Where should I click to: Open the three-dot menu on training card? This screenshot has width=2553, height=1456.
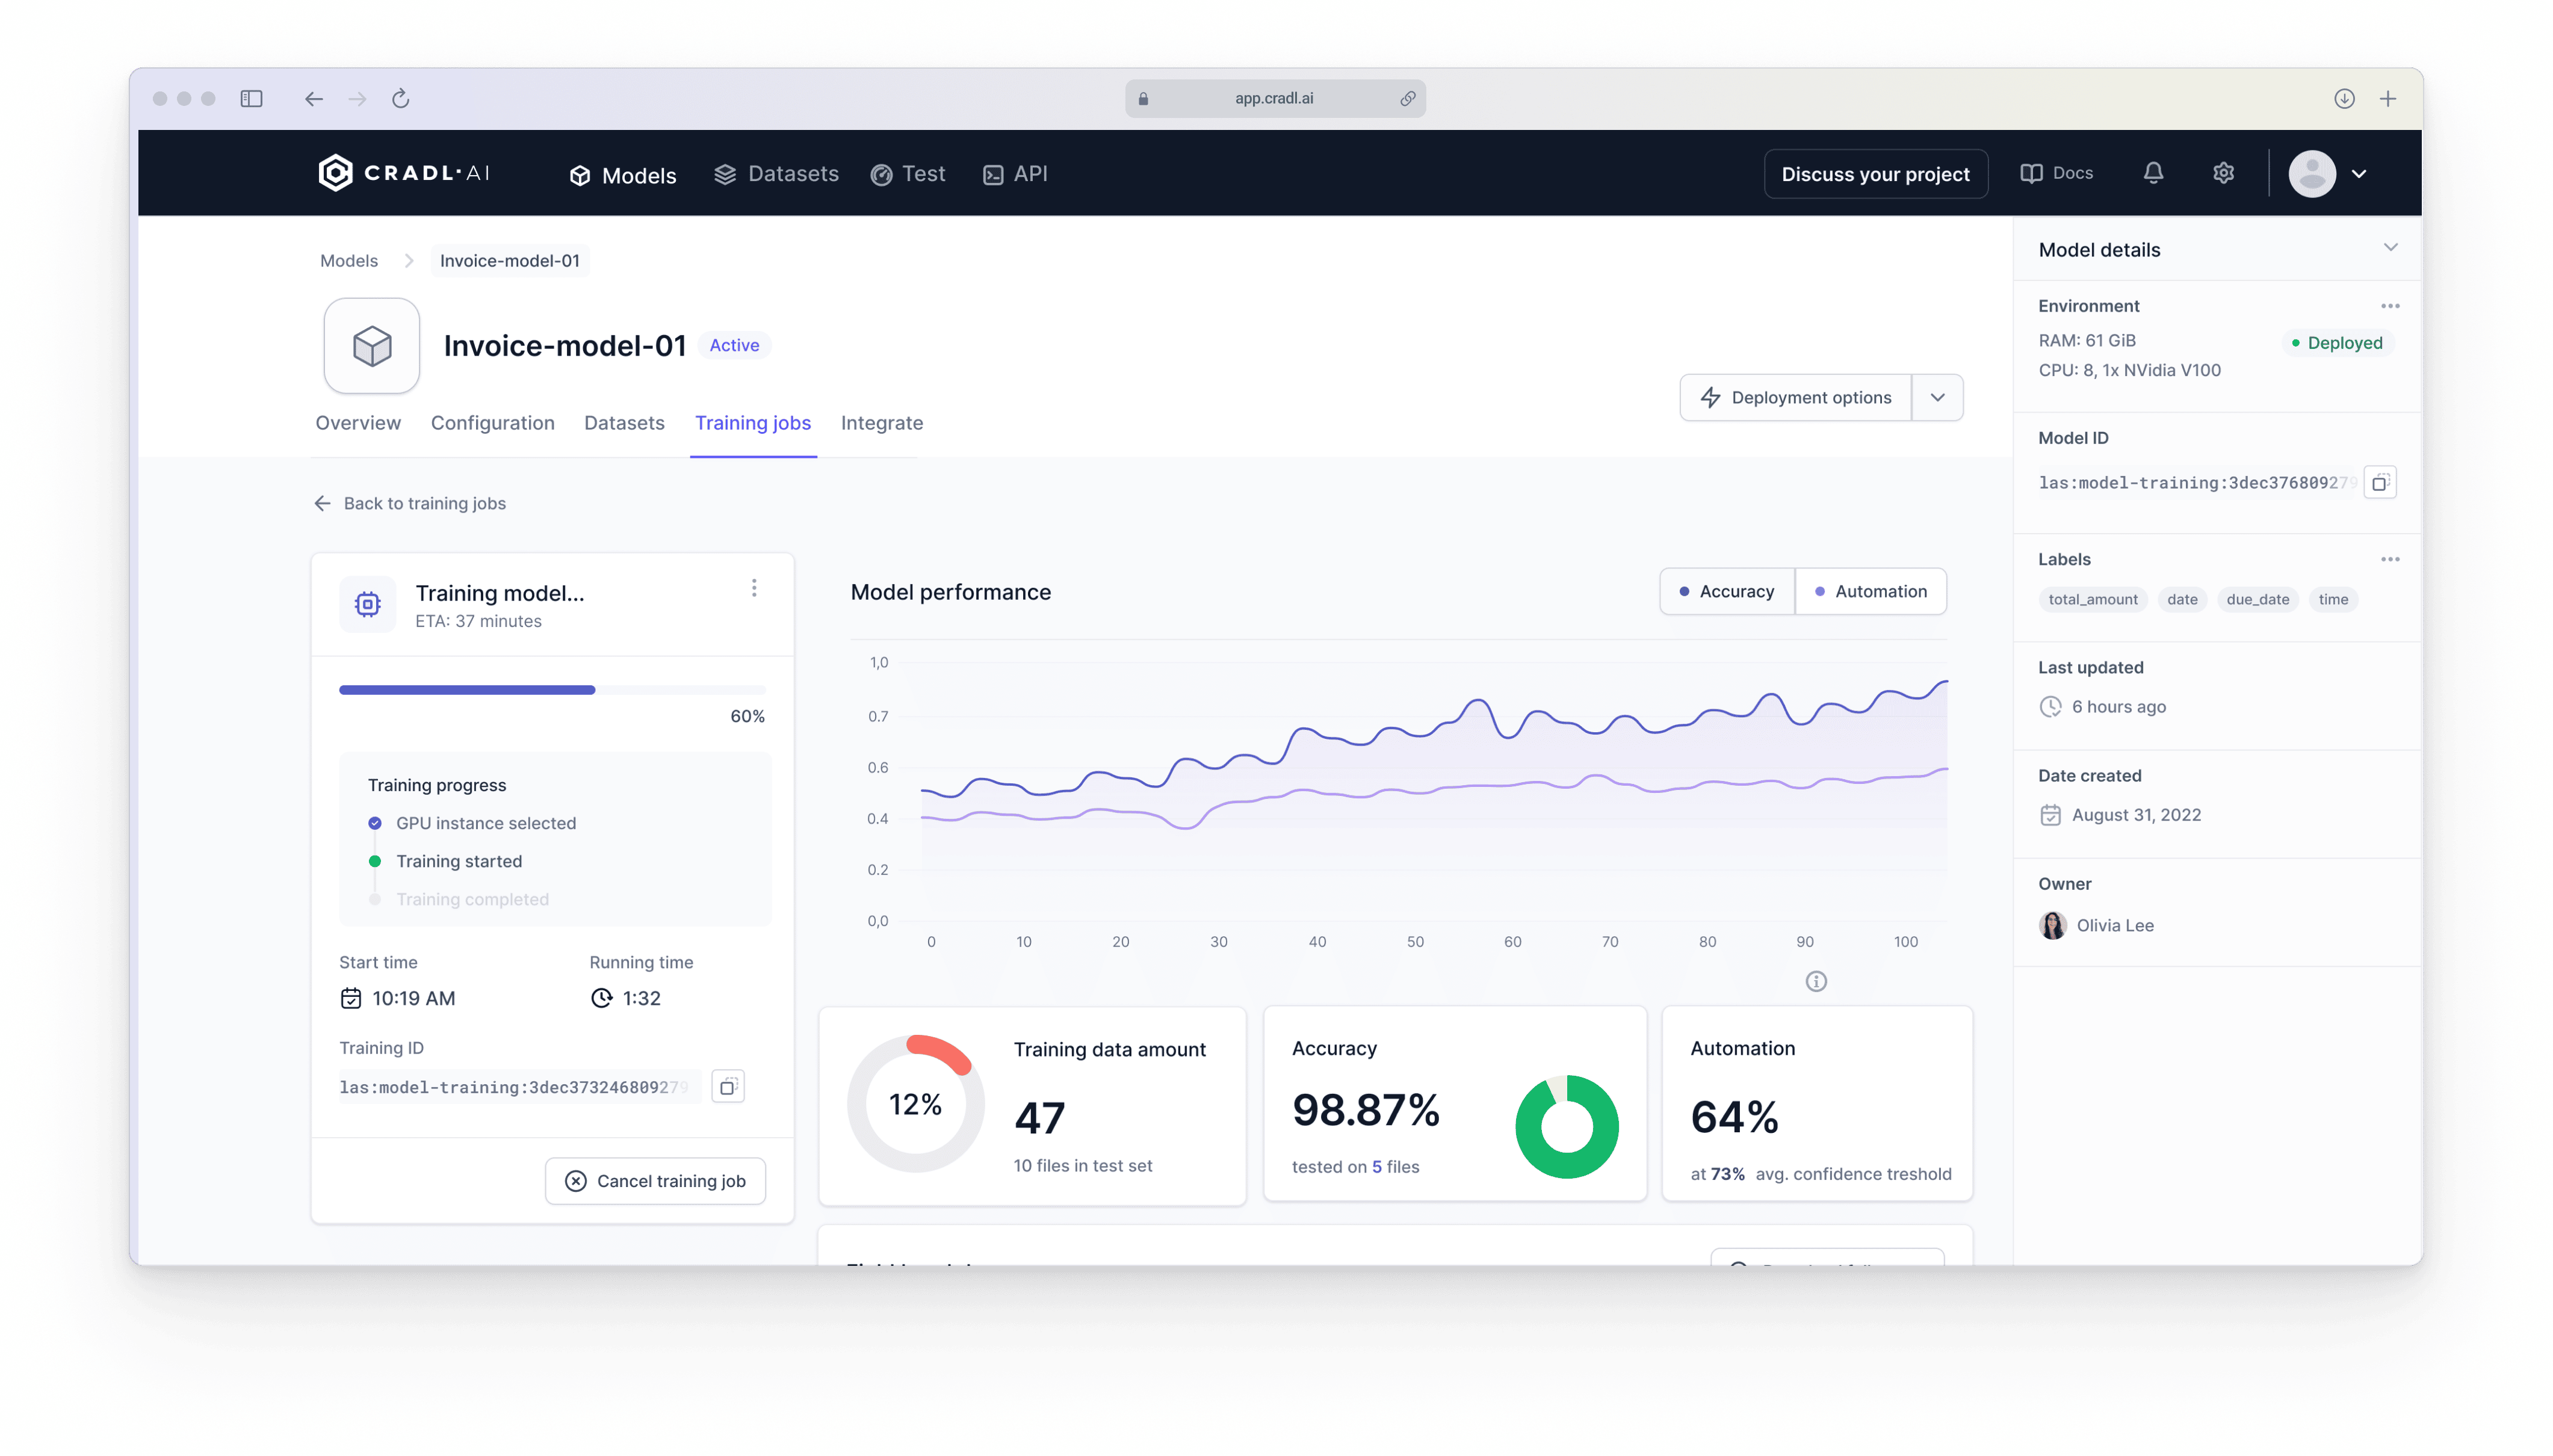[754, 588]
